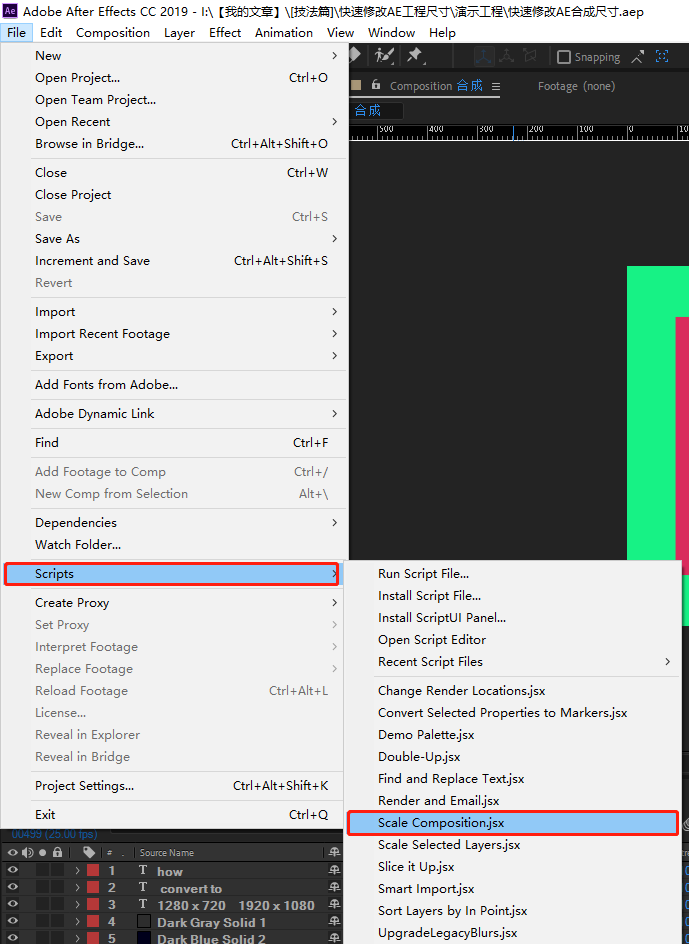Enable the Snapping checkbox

[x=564, y=57]
